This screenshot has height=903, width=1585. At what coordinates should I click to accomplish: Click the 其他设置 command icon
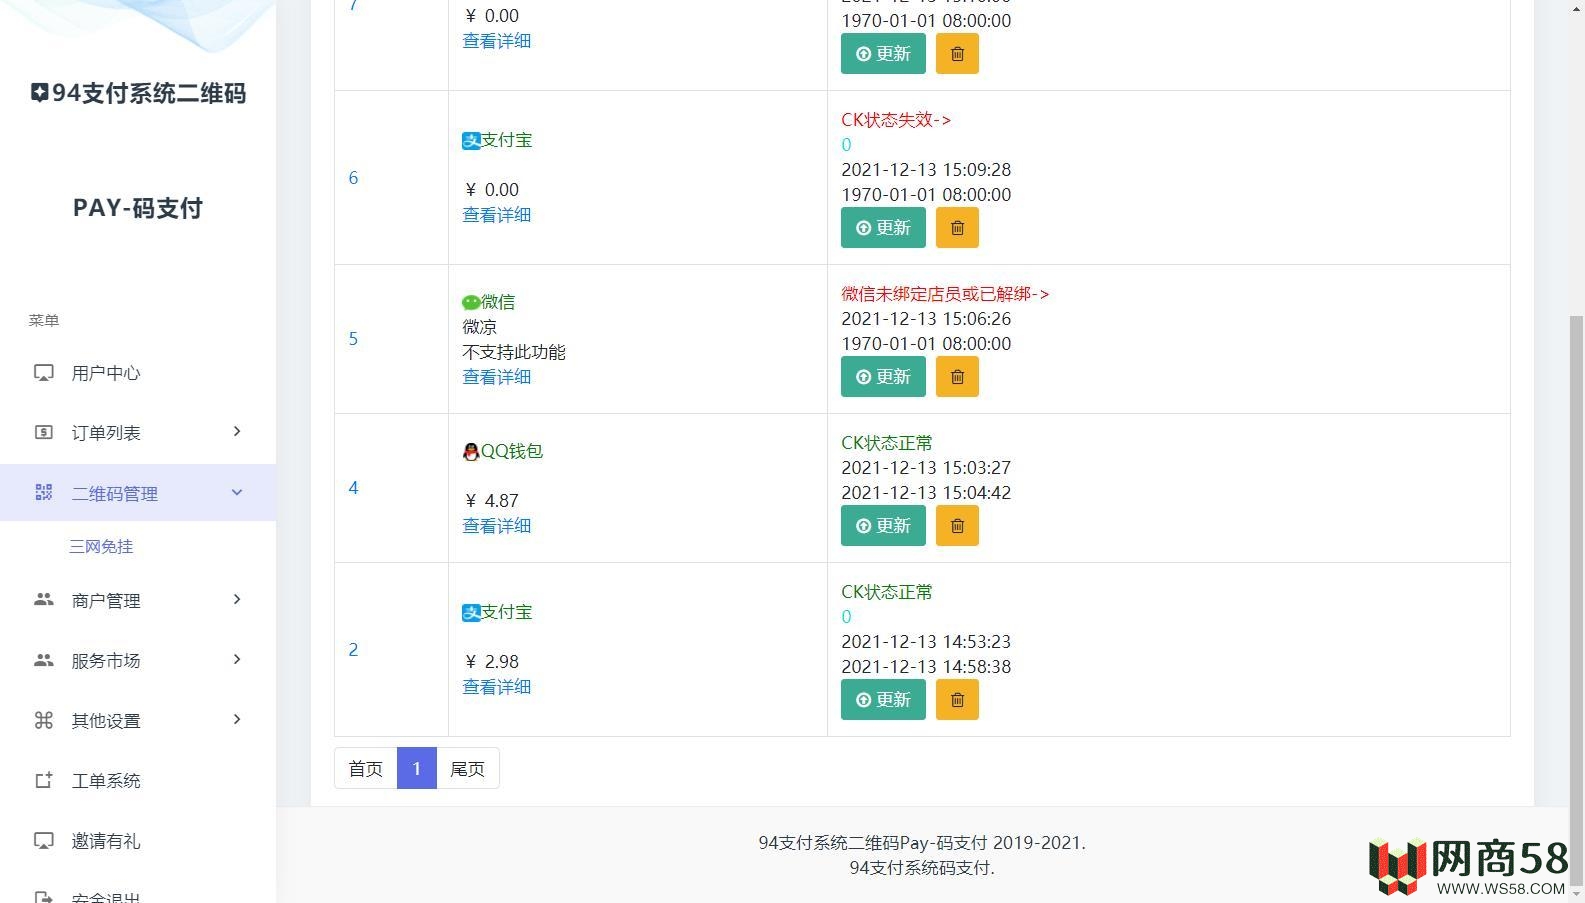coord(43,720)
